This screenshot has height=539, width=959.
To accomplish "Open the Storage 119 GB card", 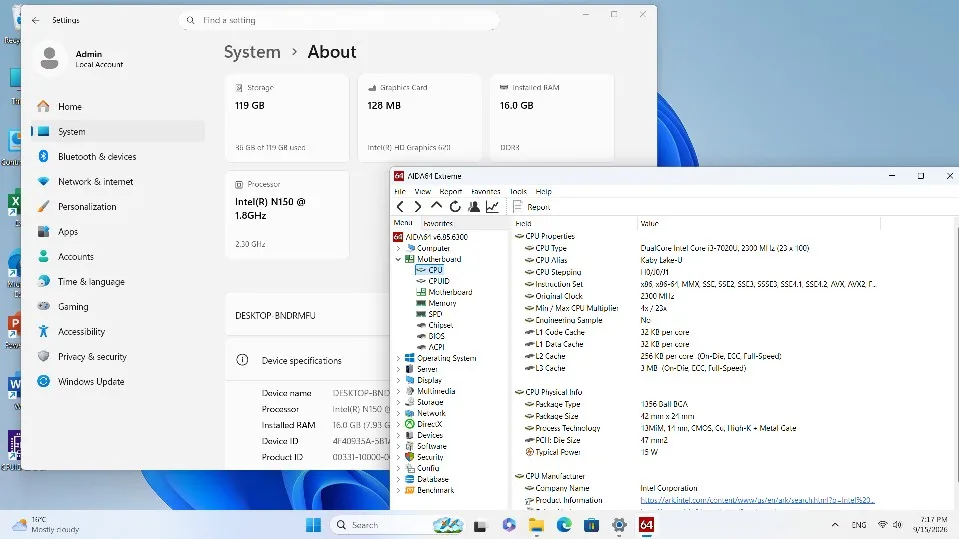I will [287, 117].
